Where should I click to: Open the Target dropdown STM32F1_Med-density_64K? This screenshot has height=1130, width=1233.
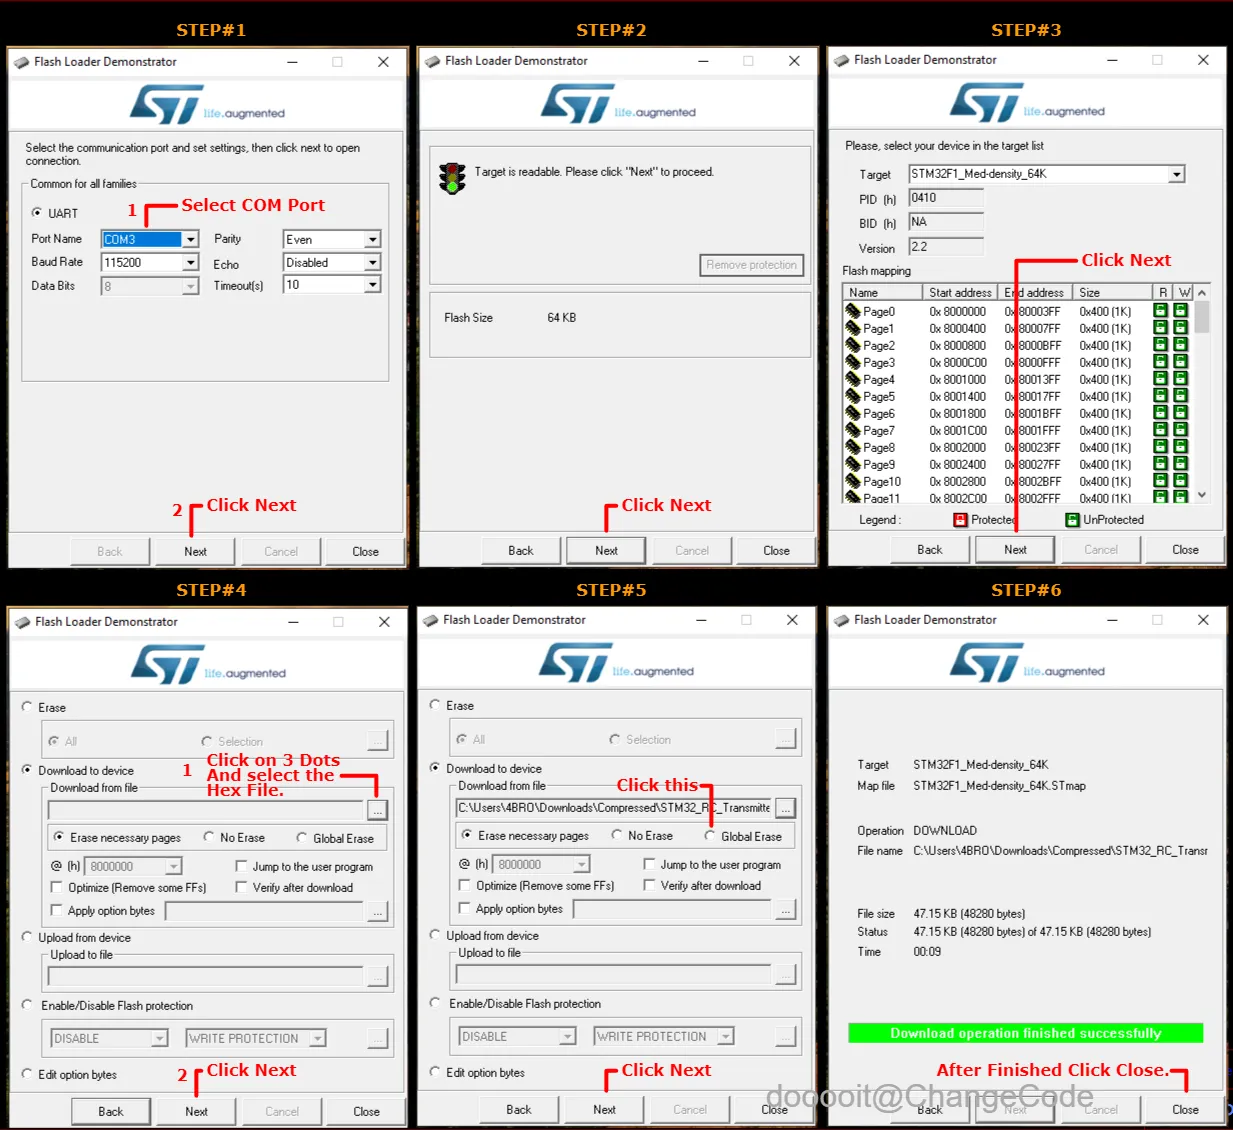click(1177, 174)
